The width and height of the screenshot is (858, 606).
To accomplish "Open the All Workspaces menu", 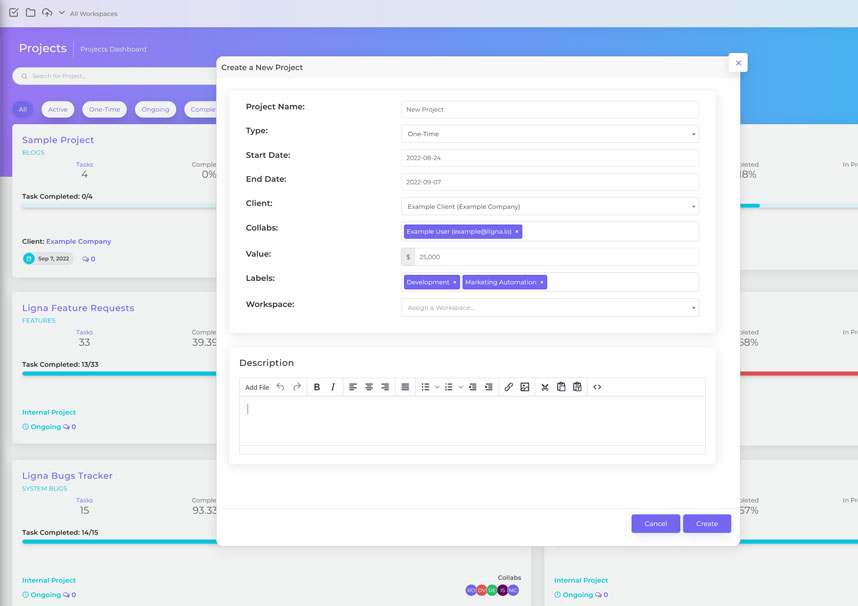I will point(92,12).
